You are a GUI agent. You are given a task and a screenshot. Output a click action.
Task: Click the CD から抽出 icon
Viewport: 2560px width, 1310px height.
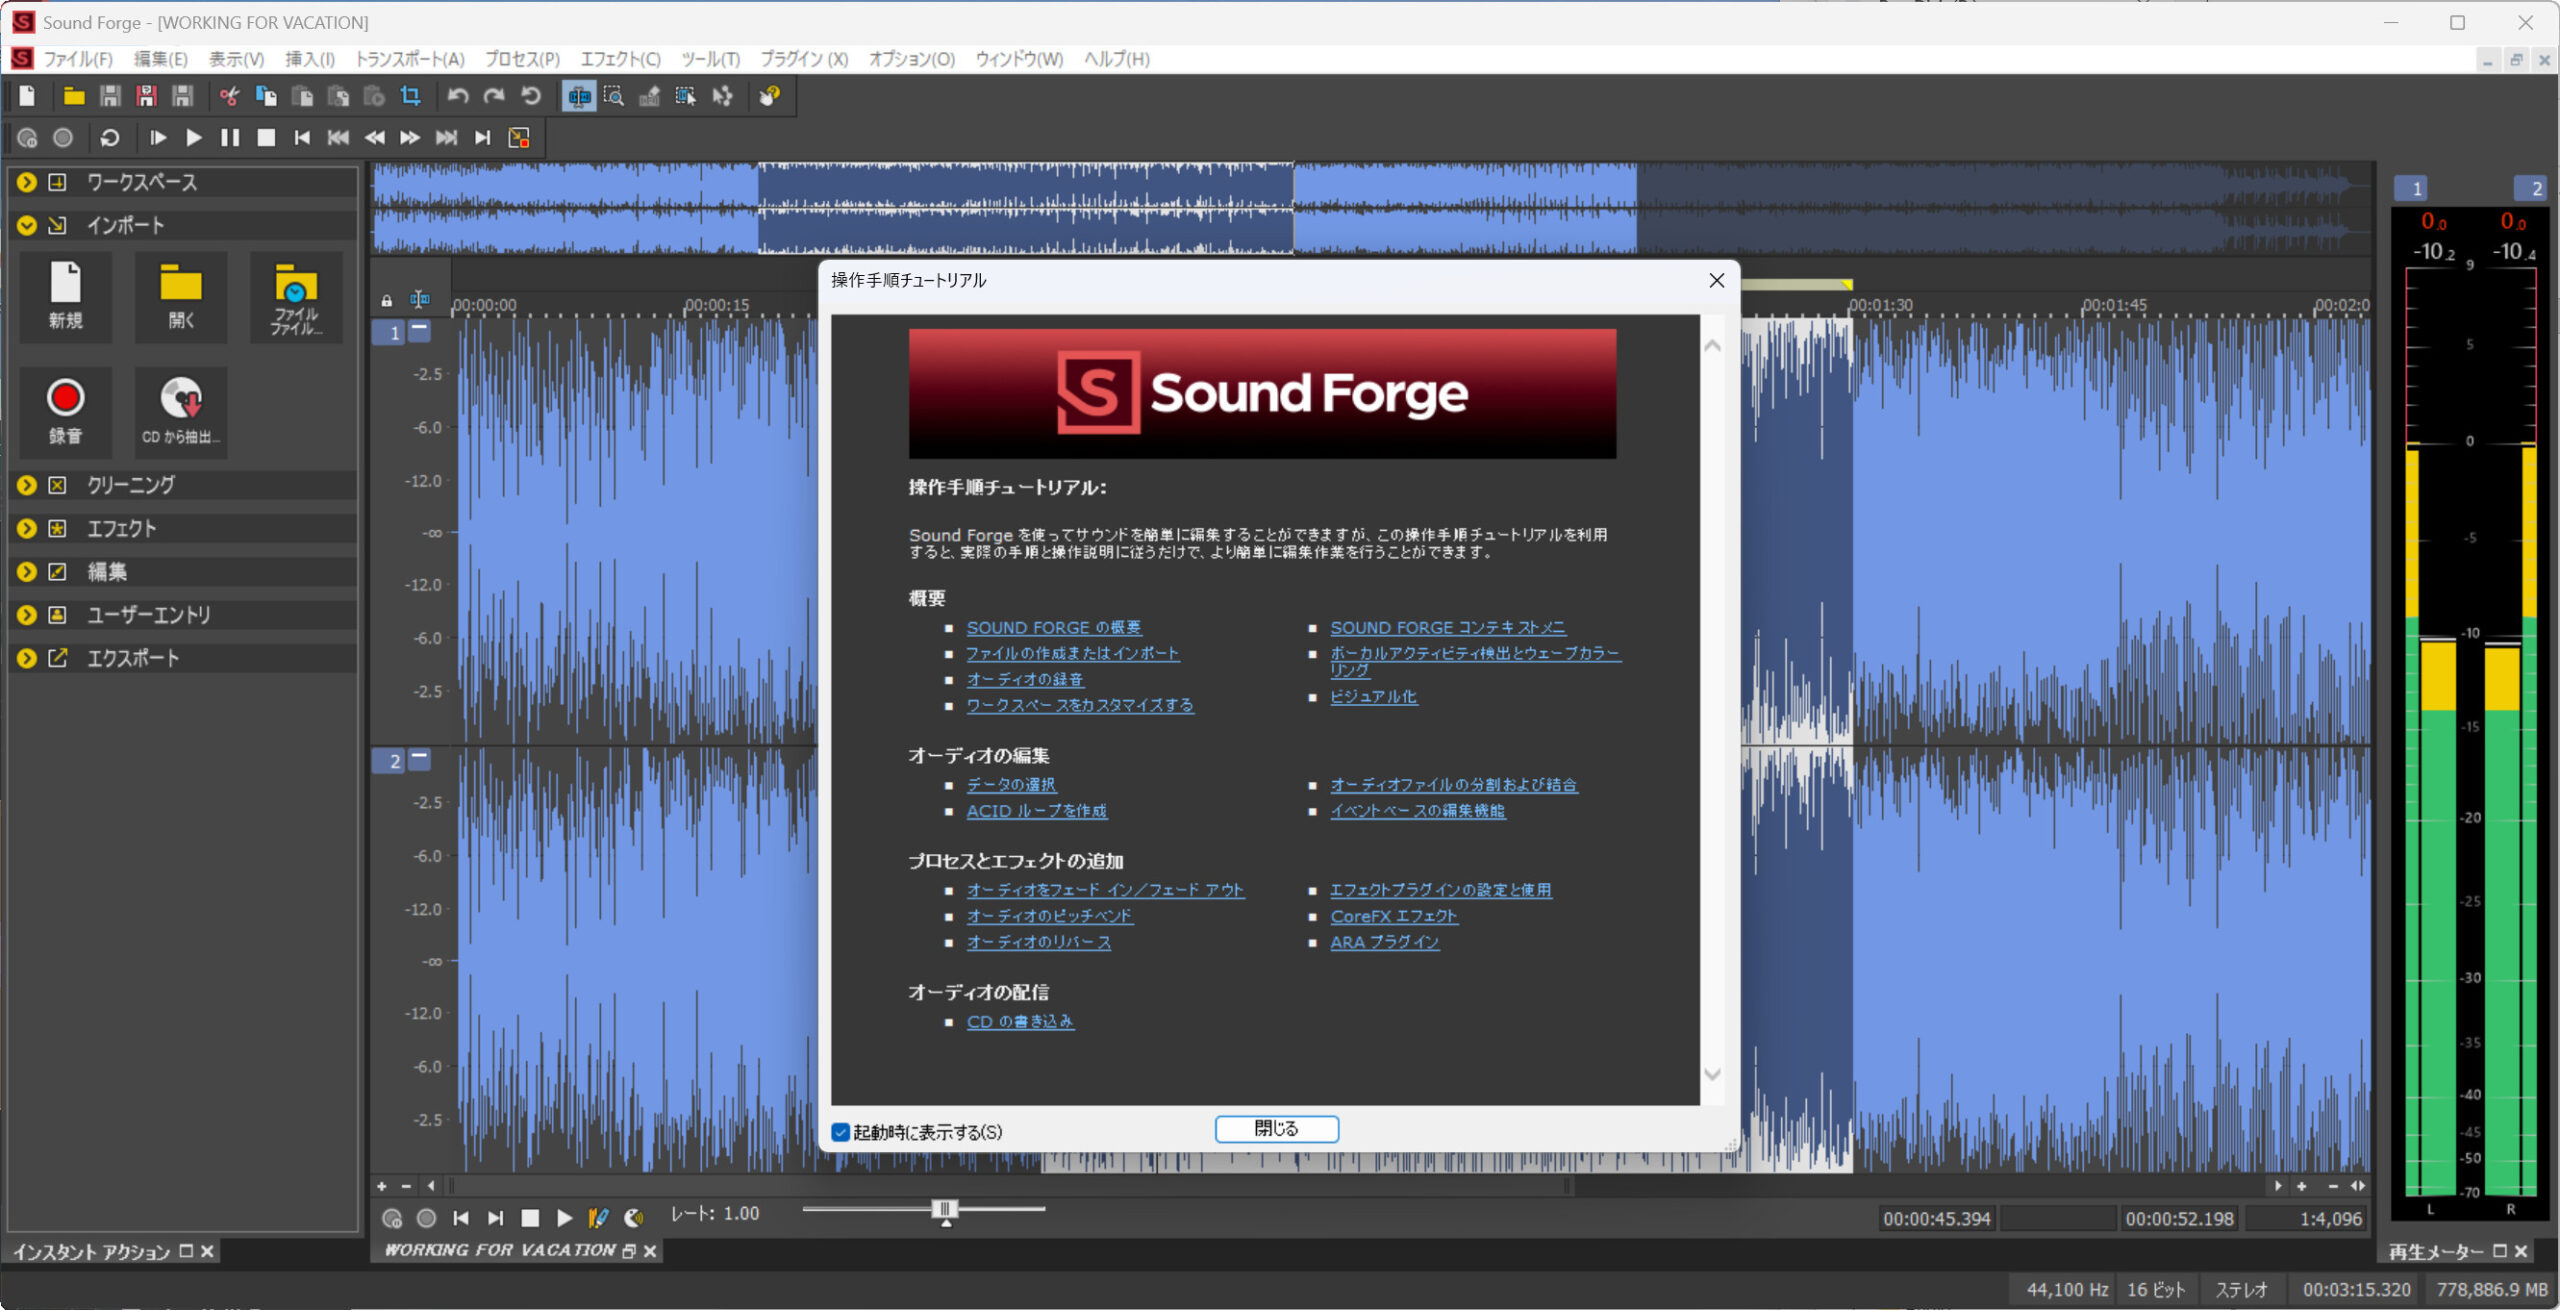(181, 412)
